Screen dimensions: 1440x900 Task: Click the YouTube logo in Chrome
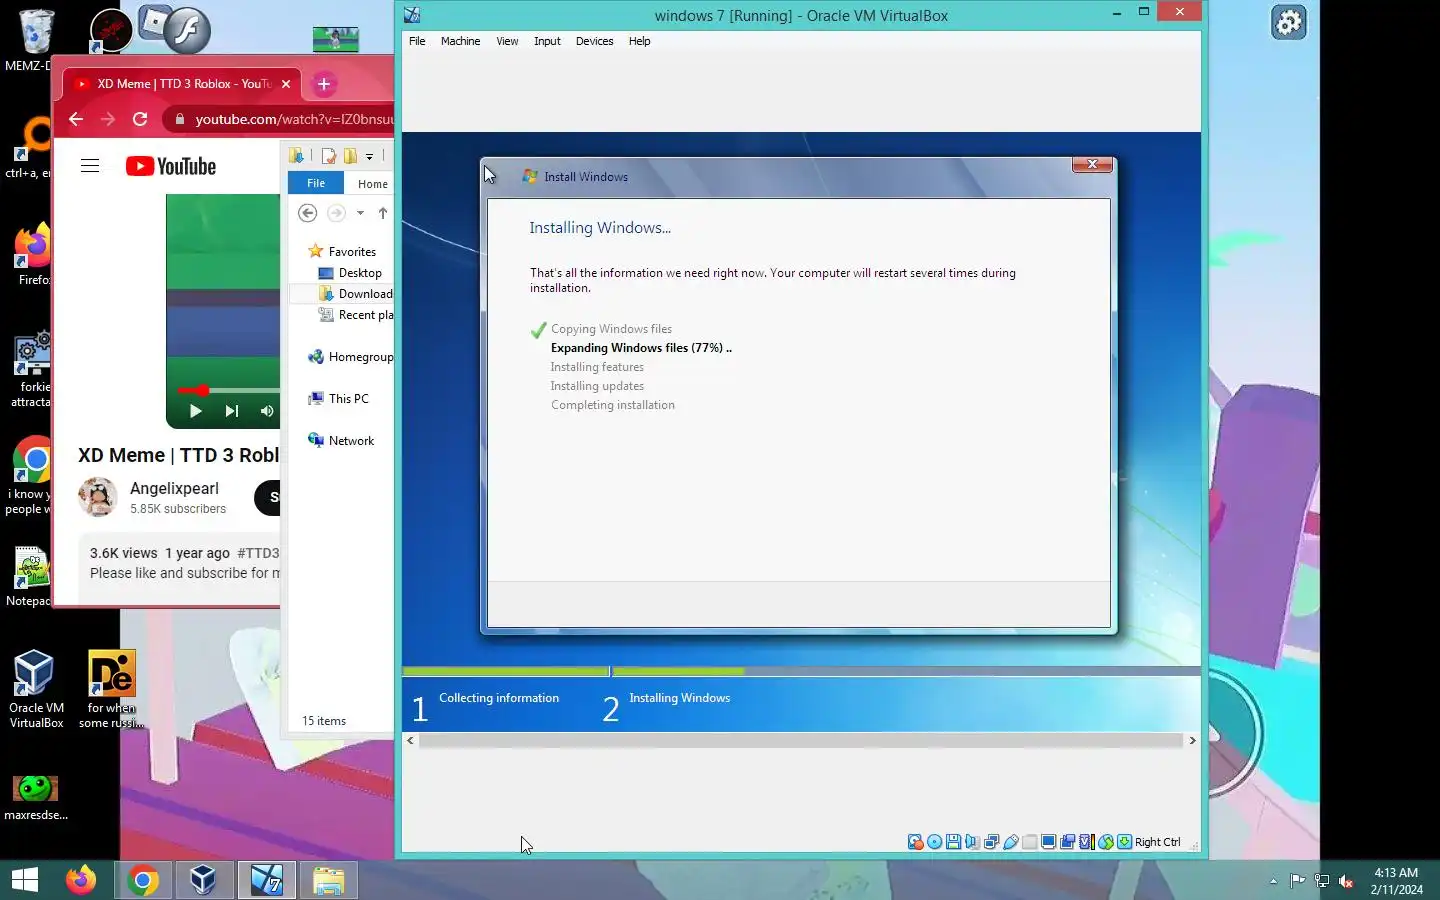(171, 166)
